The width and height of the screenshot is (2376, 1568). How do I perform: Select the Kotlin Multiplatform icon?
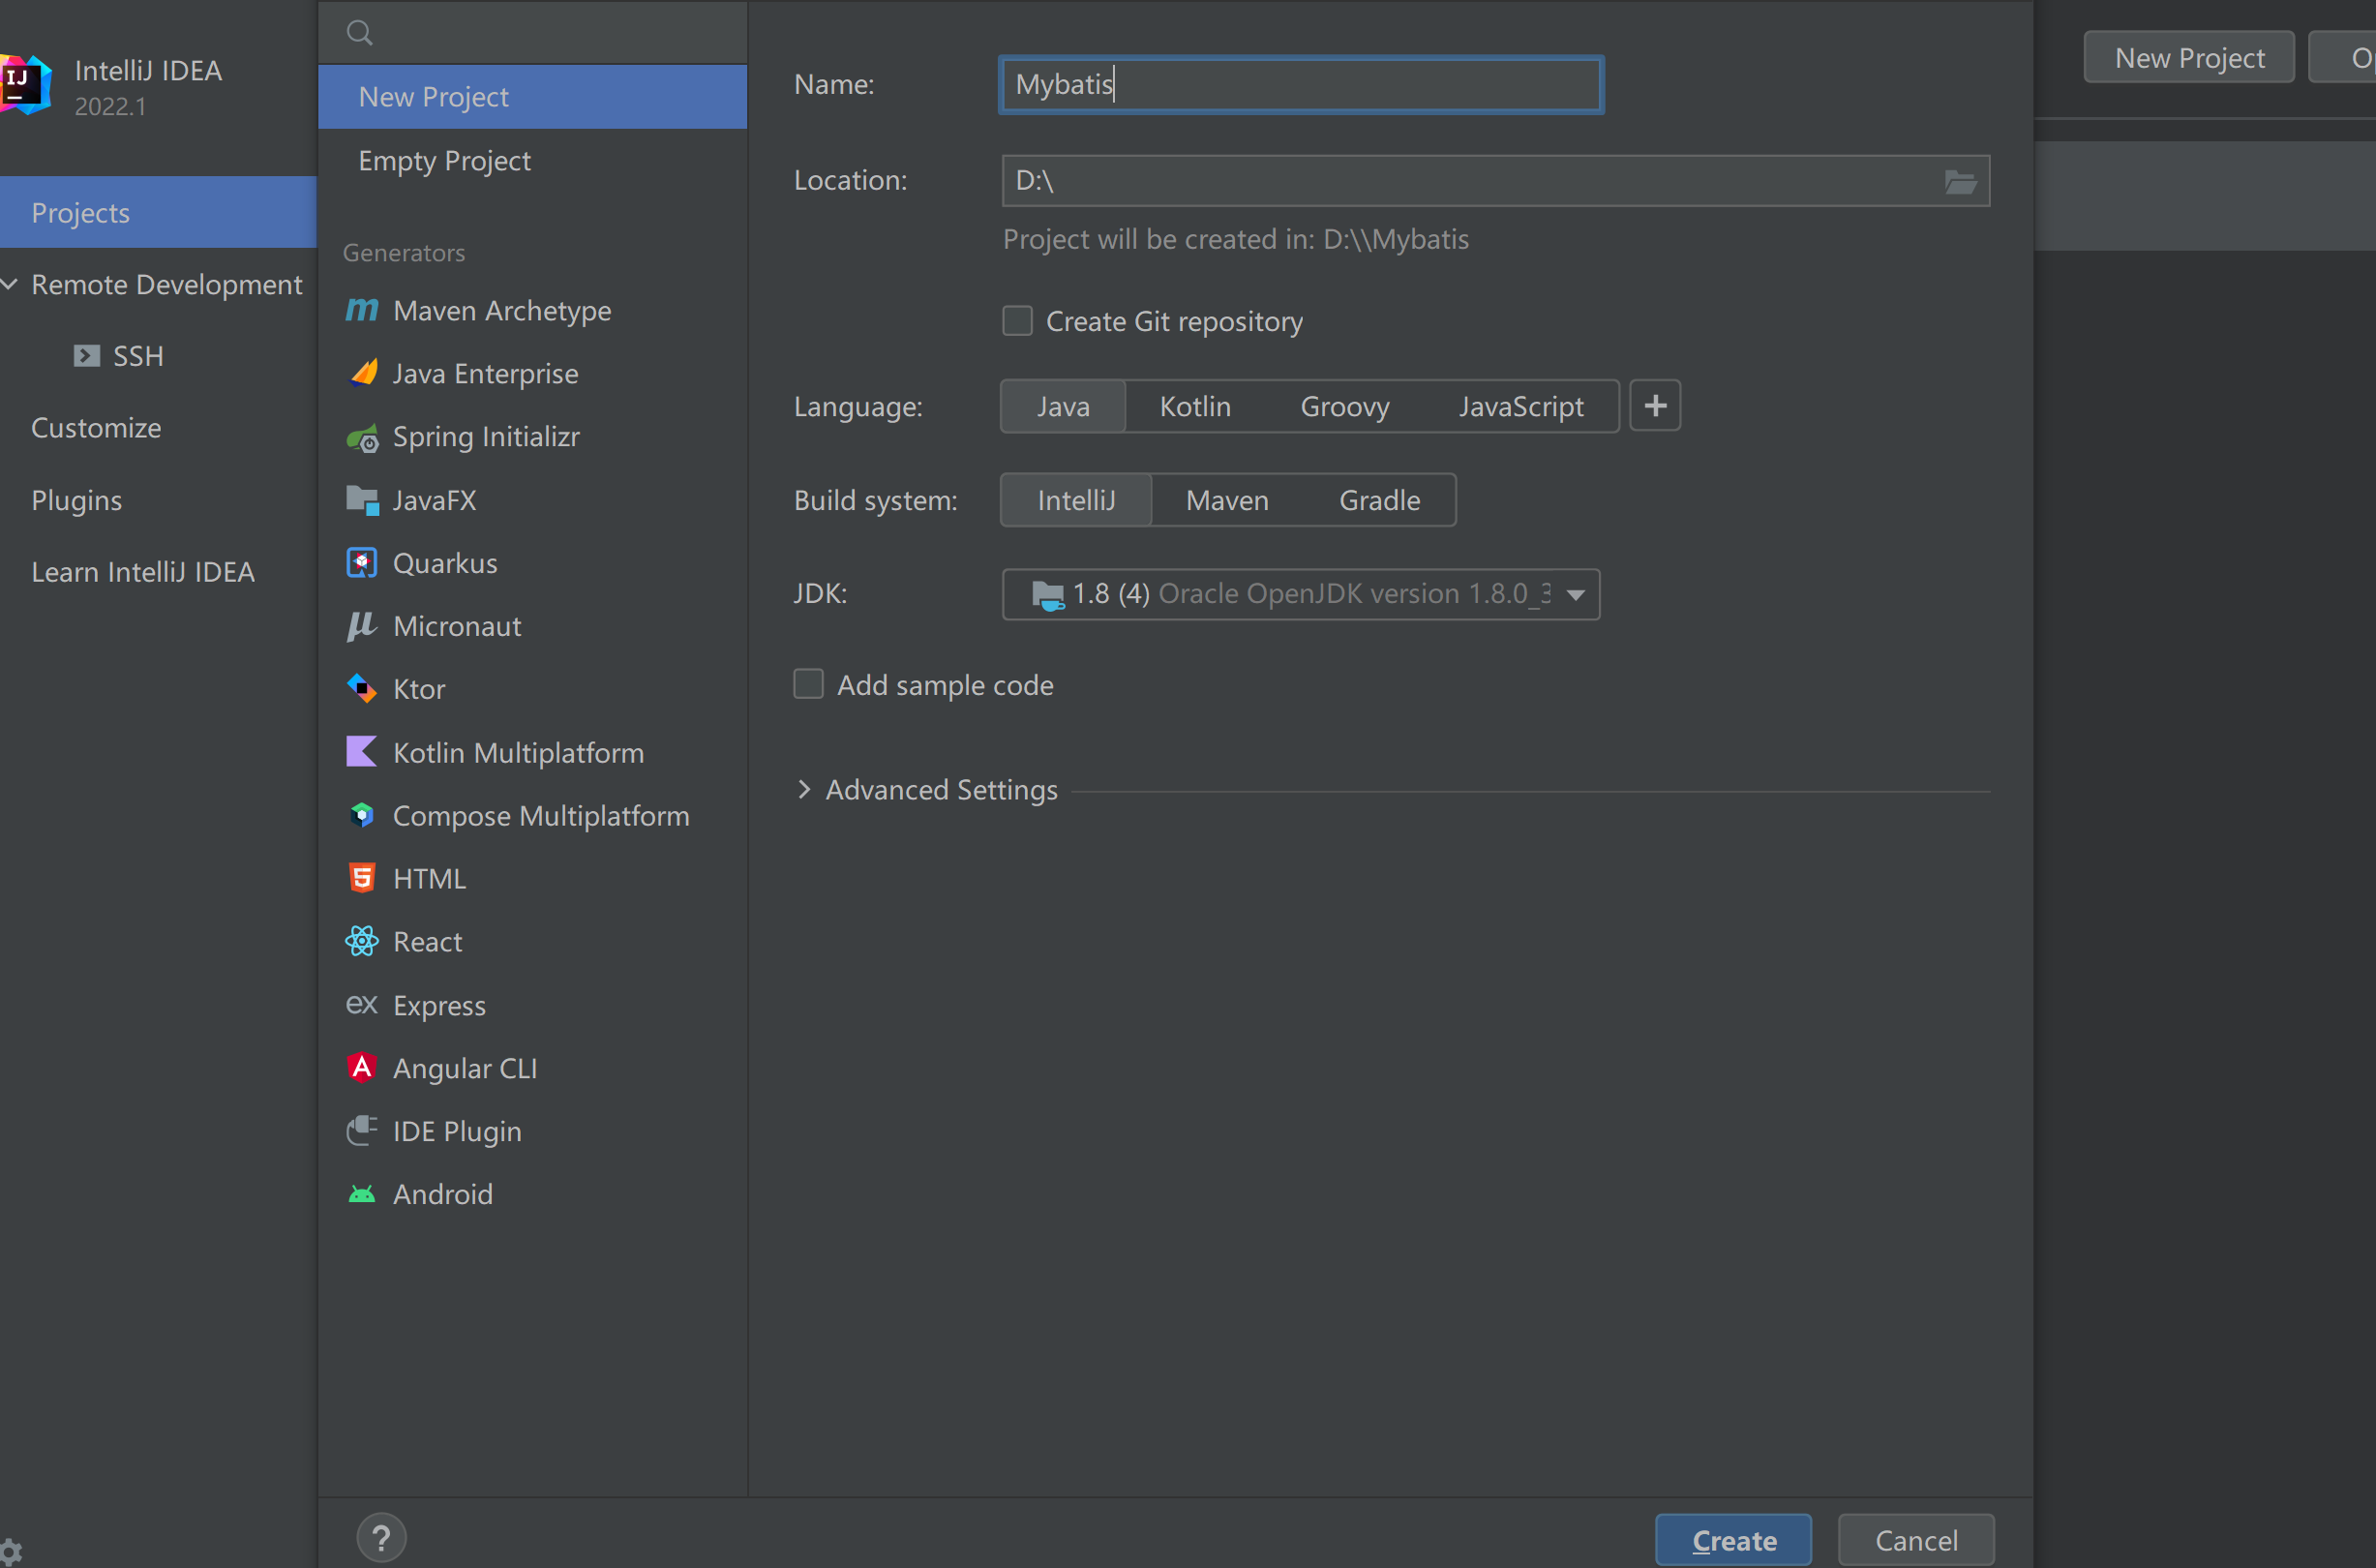point(361,752)
